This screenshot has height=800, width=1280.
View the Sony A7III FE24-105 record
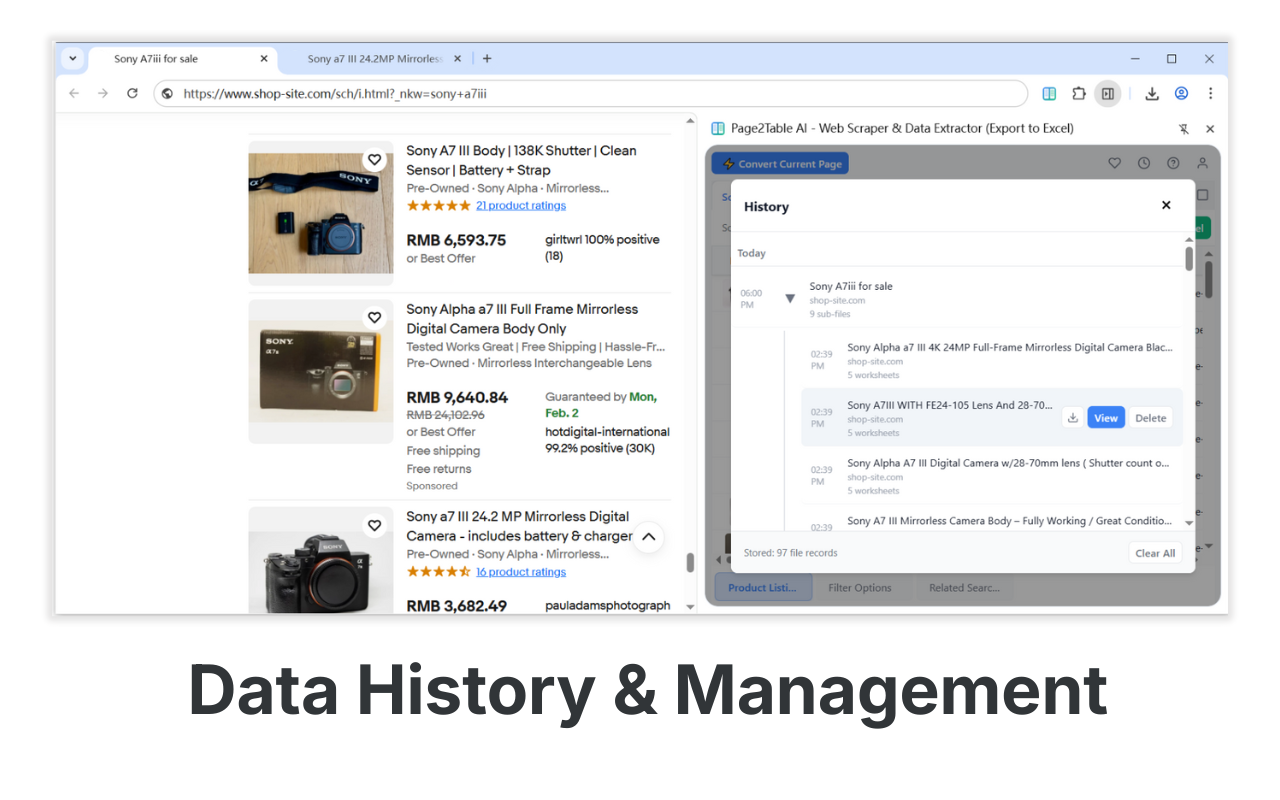pos(1106,418)
